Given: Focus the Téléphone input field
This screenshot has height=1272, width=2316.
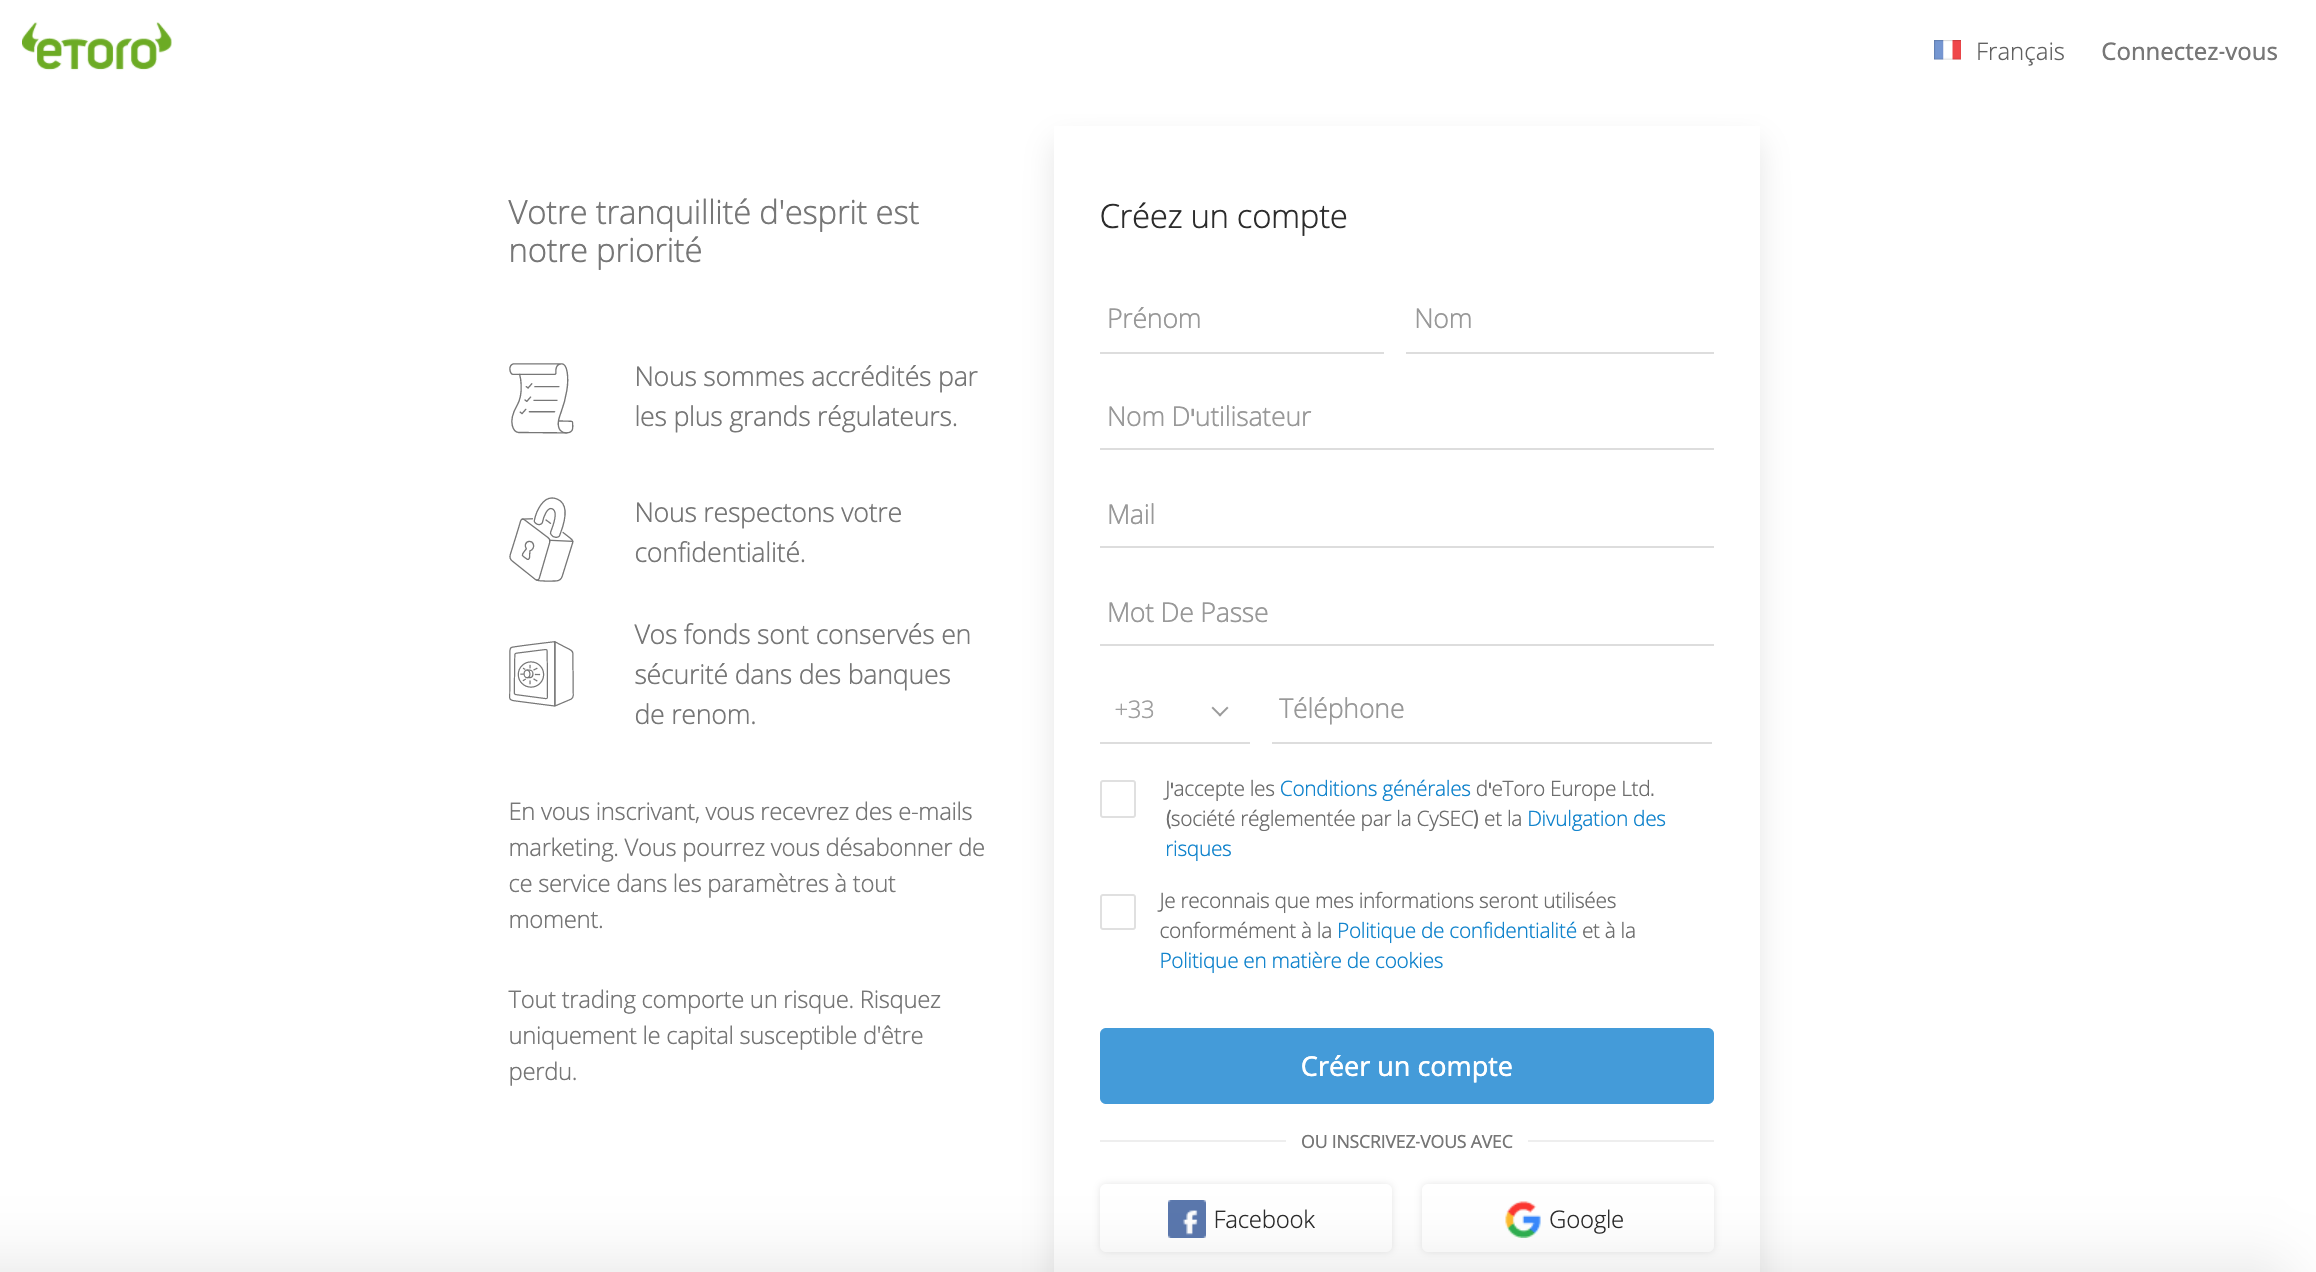Looking at the screenshot, I should point(1492,709).
